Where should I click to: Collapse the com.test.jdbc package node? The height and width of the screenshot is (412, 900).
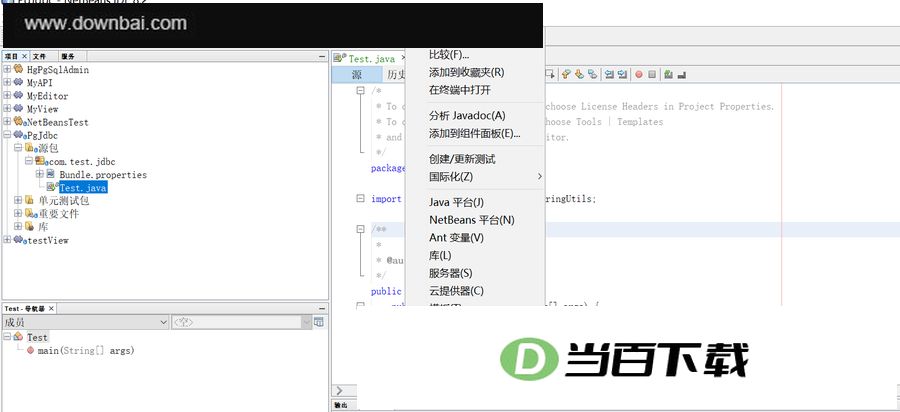click(29, 161)
